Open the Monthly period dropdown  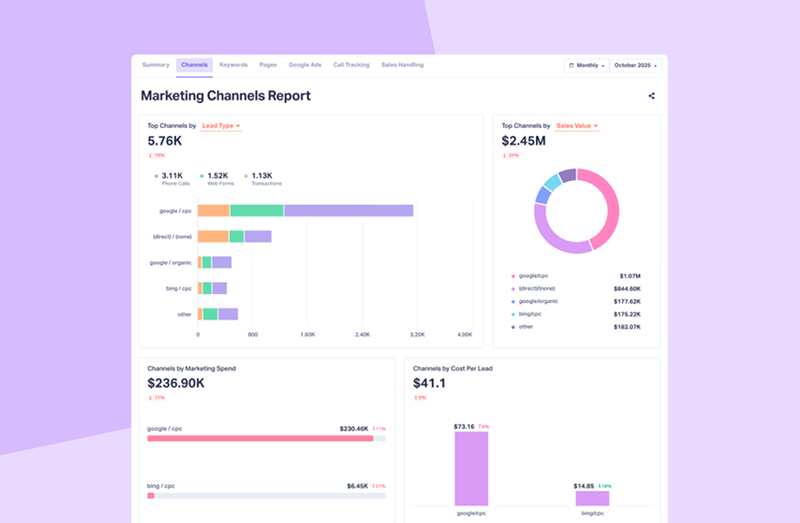tap(587, 65)
